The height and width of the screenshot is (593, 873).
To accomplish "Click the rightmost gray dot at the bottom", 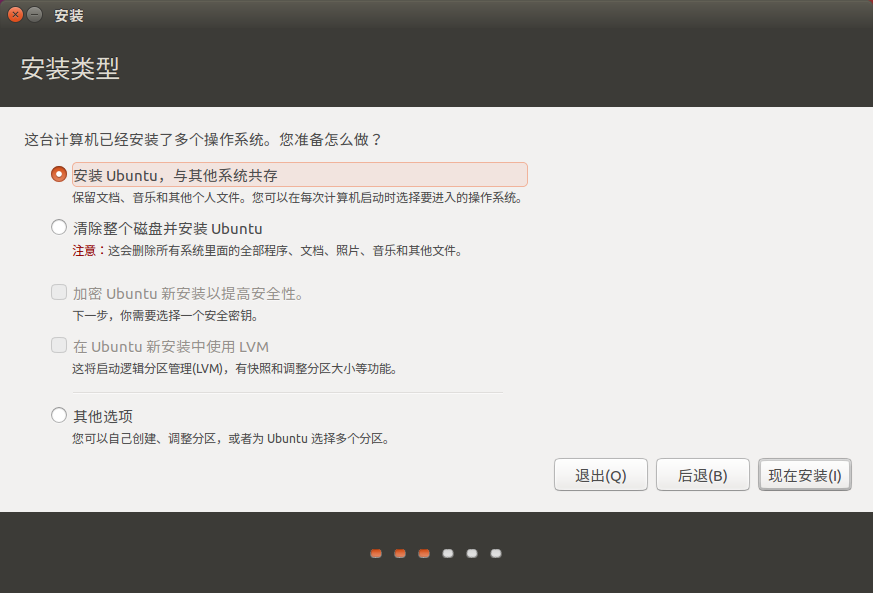I will click(495, 552).
